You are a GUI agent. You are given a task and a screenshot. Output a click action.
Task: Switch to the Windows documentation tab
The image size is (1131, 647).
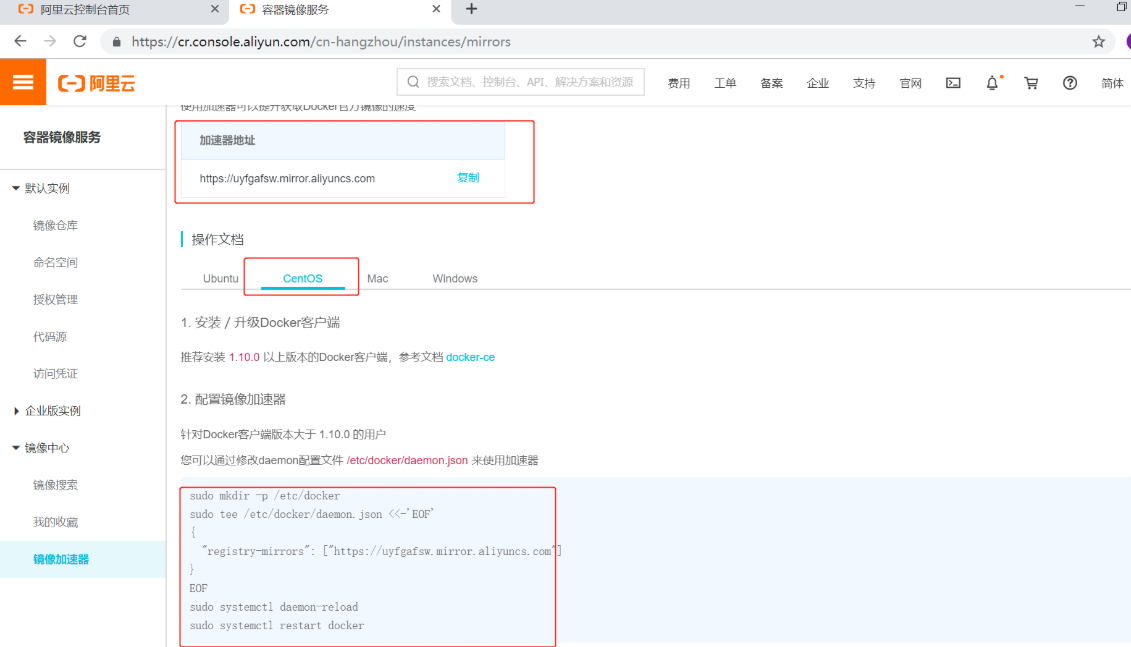click(x=454, y=278)
